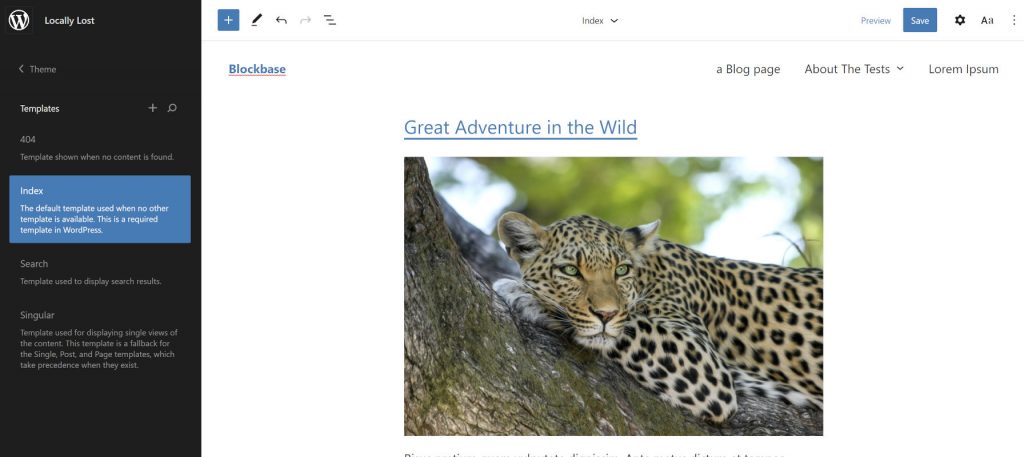This screenshot has height=457, width=1024.
Task: Add a new template with plus icon
Action: coord(153,108)
